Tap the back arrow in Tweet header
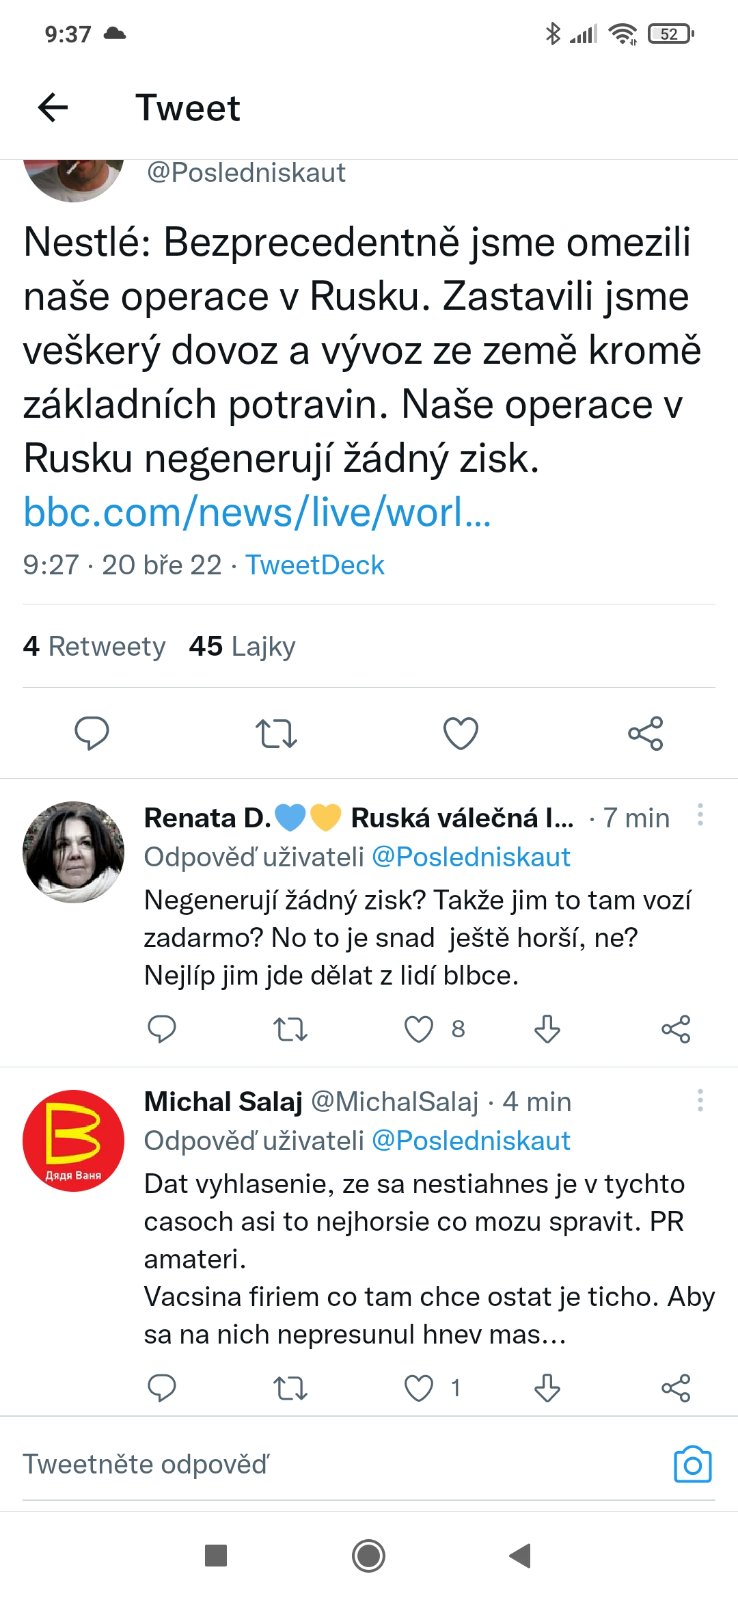738x1600 pixels. (x=53, y=107)
